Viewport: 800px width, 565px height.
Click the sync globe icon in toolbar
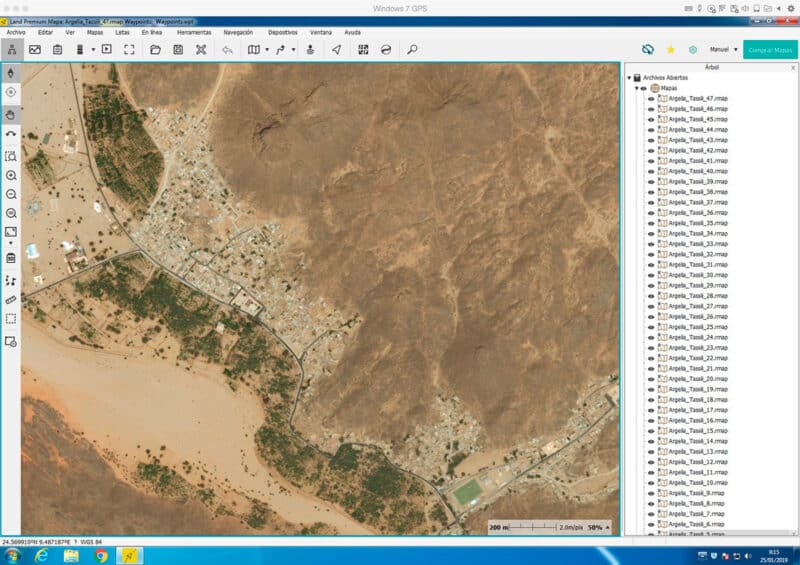(386, 50)
